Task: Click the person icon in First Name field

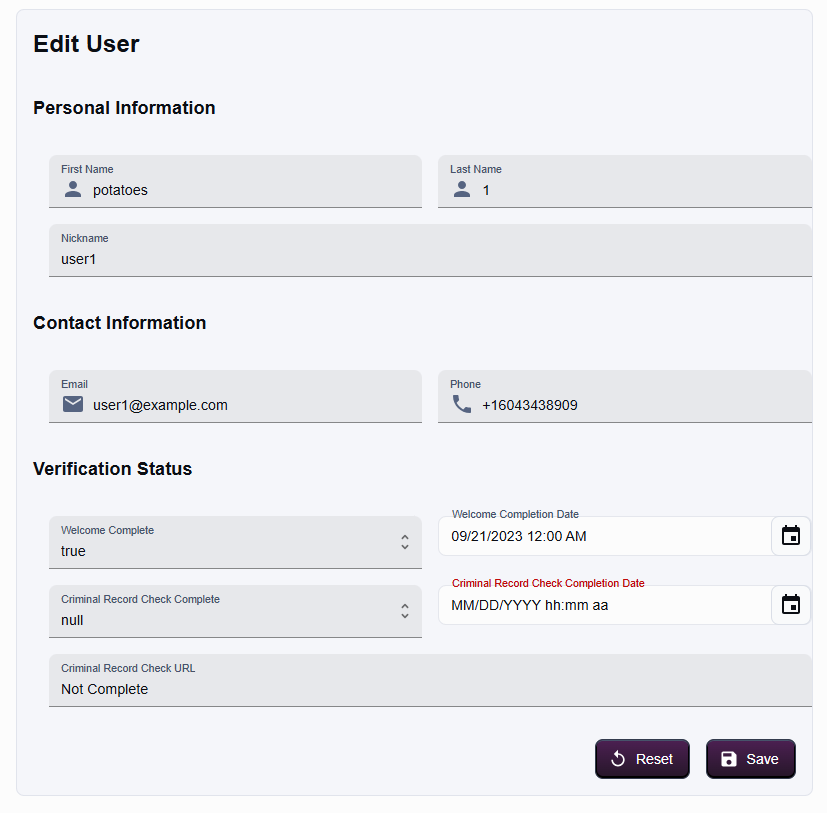Action: point(72,189)
